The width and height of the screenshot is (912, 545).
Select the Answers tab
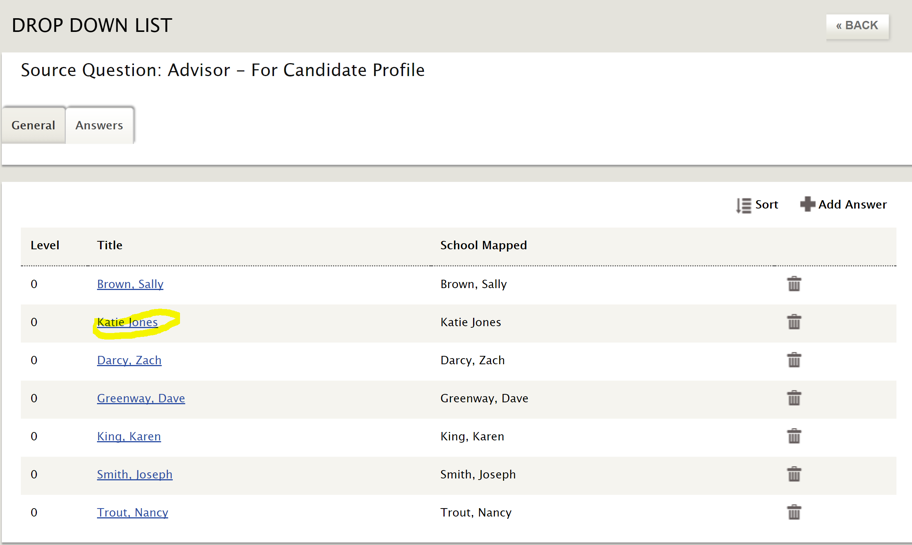point(99,125)
